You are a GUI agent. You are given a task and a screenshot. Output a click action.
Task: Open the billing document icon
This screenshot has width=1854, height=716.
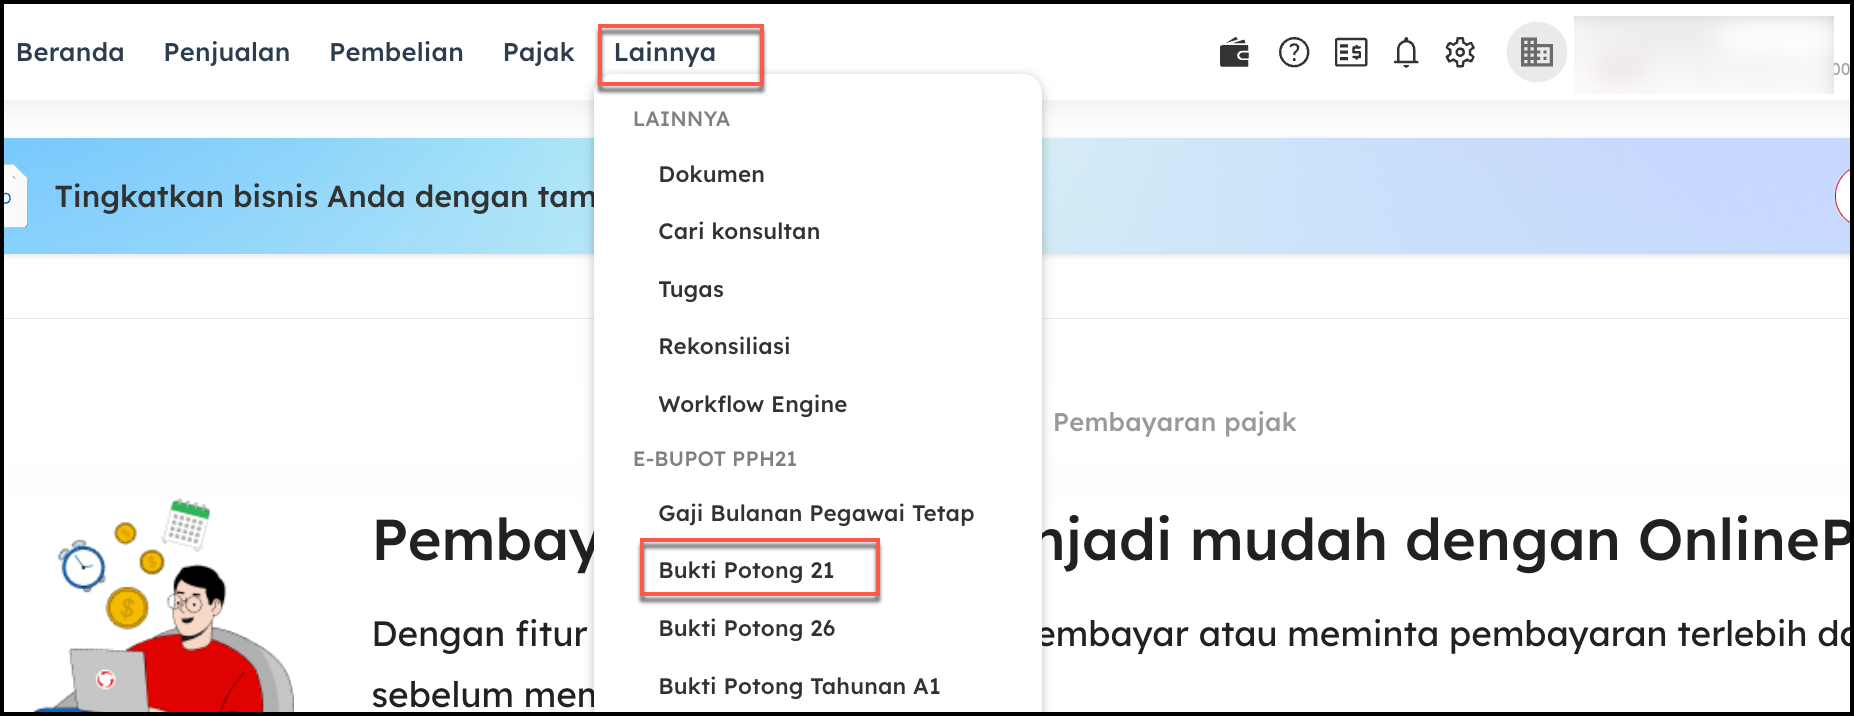click(1350, 52)
